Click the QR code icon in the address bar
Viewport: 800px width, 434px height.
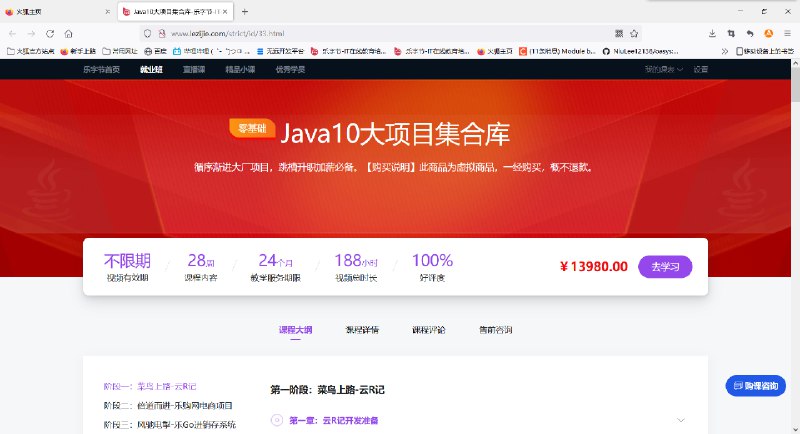[x=619, y=34]
